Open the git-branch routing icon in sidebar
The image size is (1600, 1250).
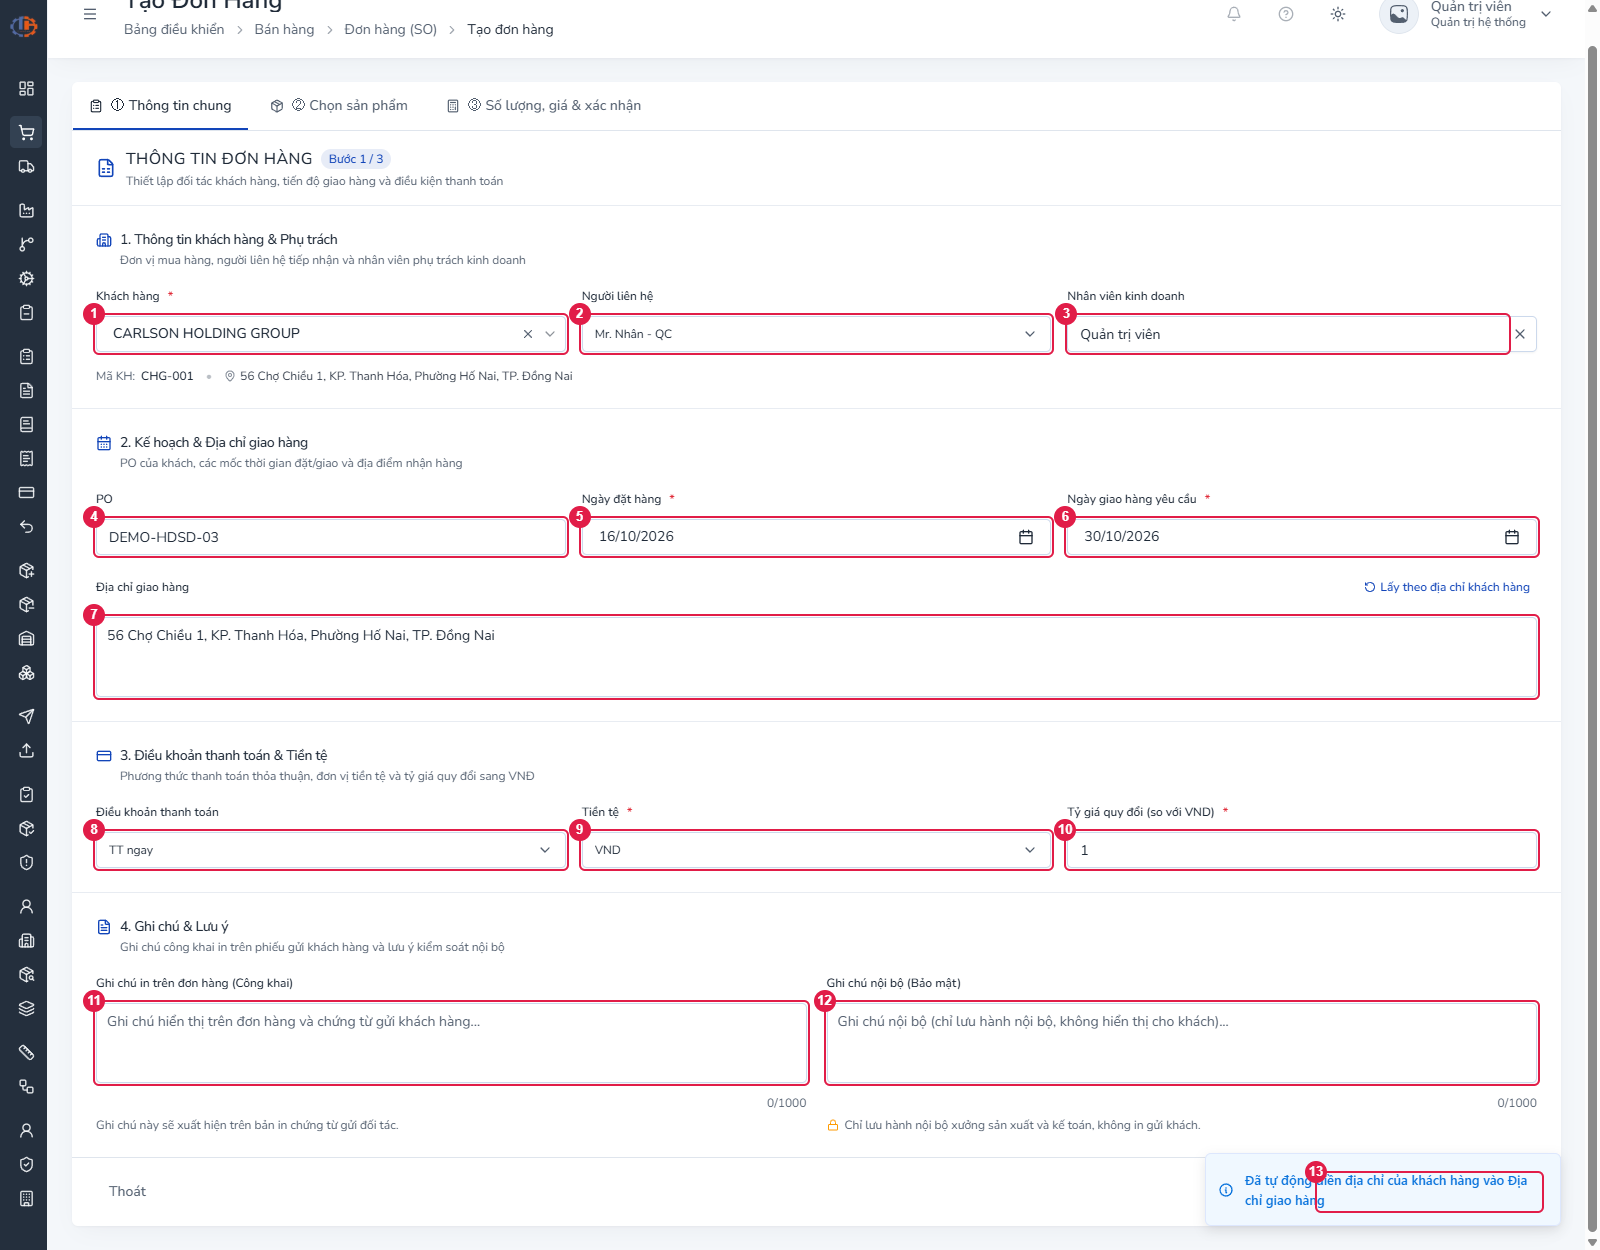click(x=27, y=244)
